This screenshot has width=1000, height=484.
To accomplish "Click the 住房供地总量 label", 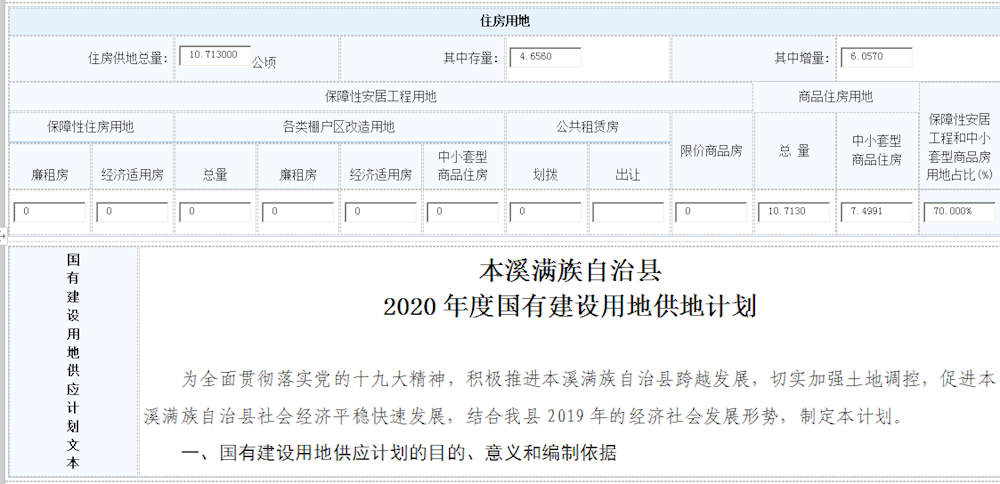I will point(128,59).
